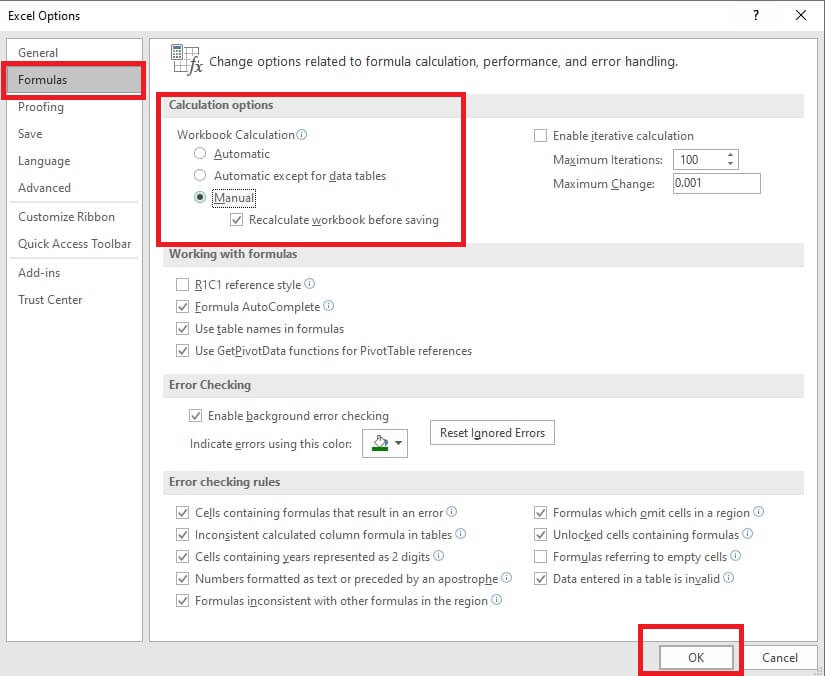Image resolution: width=825 pixels, height=676 pixels.
Task: Toggle Formulas which omit cells in a region
Action: pyautogui.click(x=540, y=512)
